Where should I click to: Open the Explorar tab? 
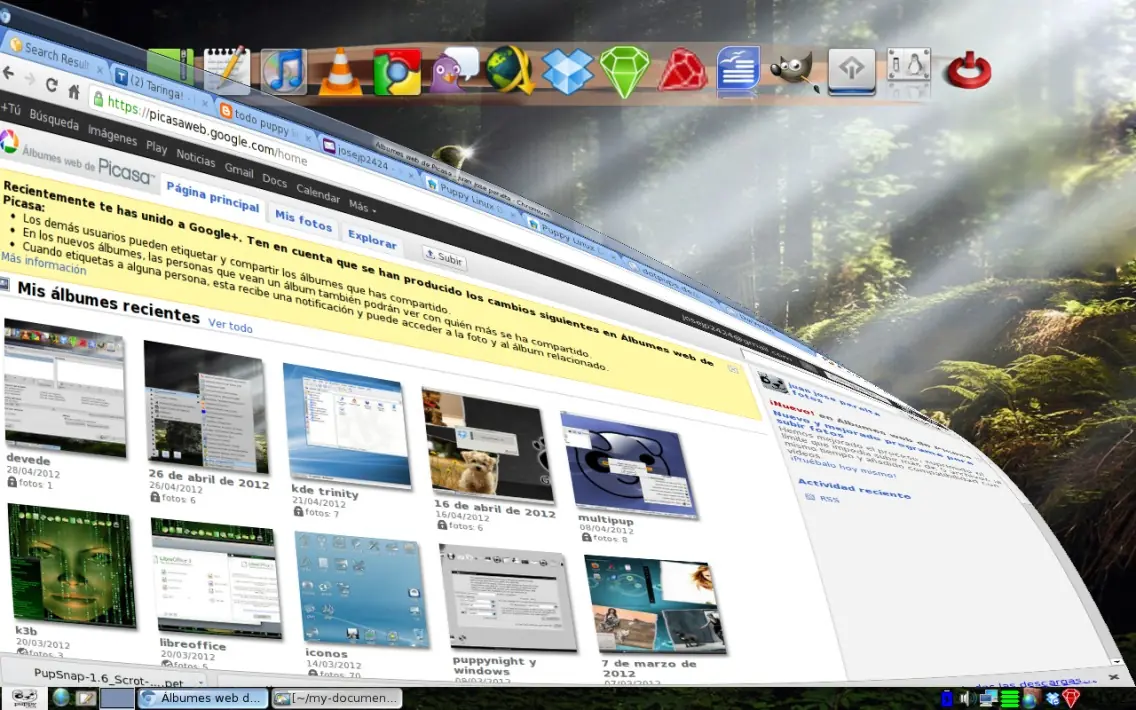tap(372, 240)
